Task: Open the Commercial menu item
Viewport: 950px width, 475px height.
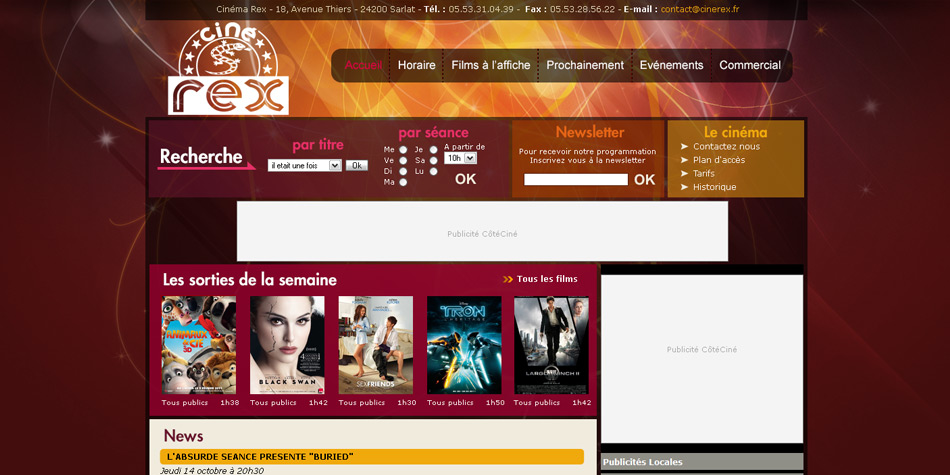Action: coord(750,65)
